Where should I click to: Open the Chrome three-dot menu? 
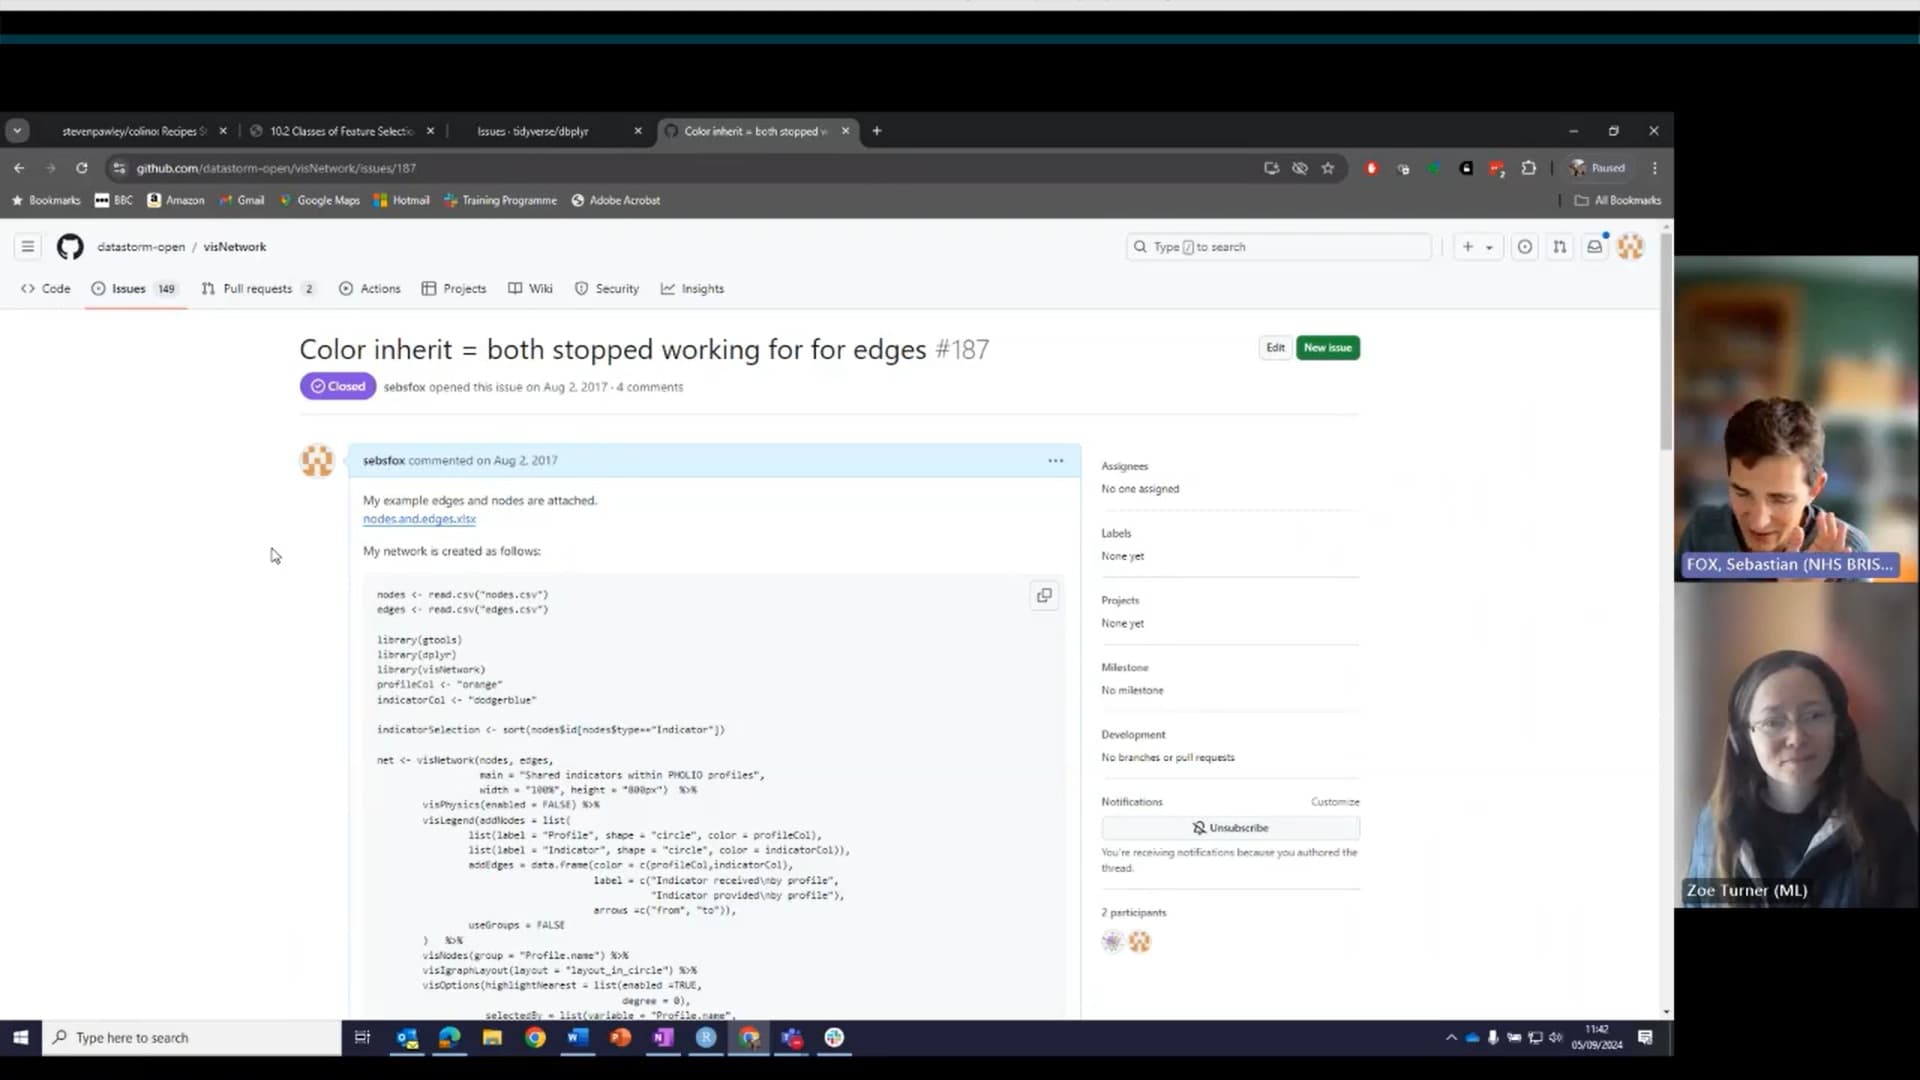(1655, 168)
